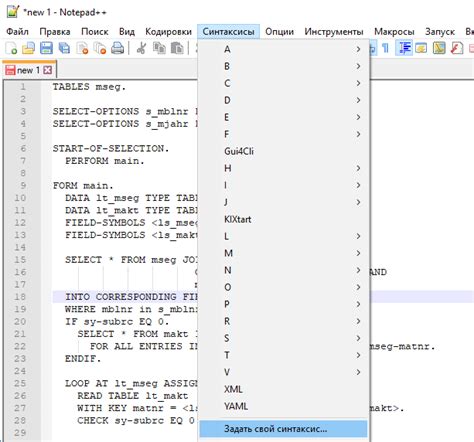Click IF sy-subrc EQ 0. on line 20
The image size is (474, 442).
click(117, 322)
